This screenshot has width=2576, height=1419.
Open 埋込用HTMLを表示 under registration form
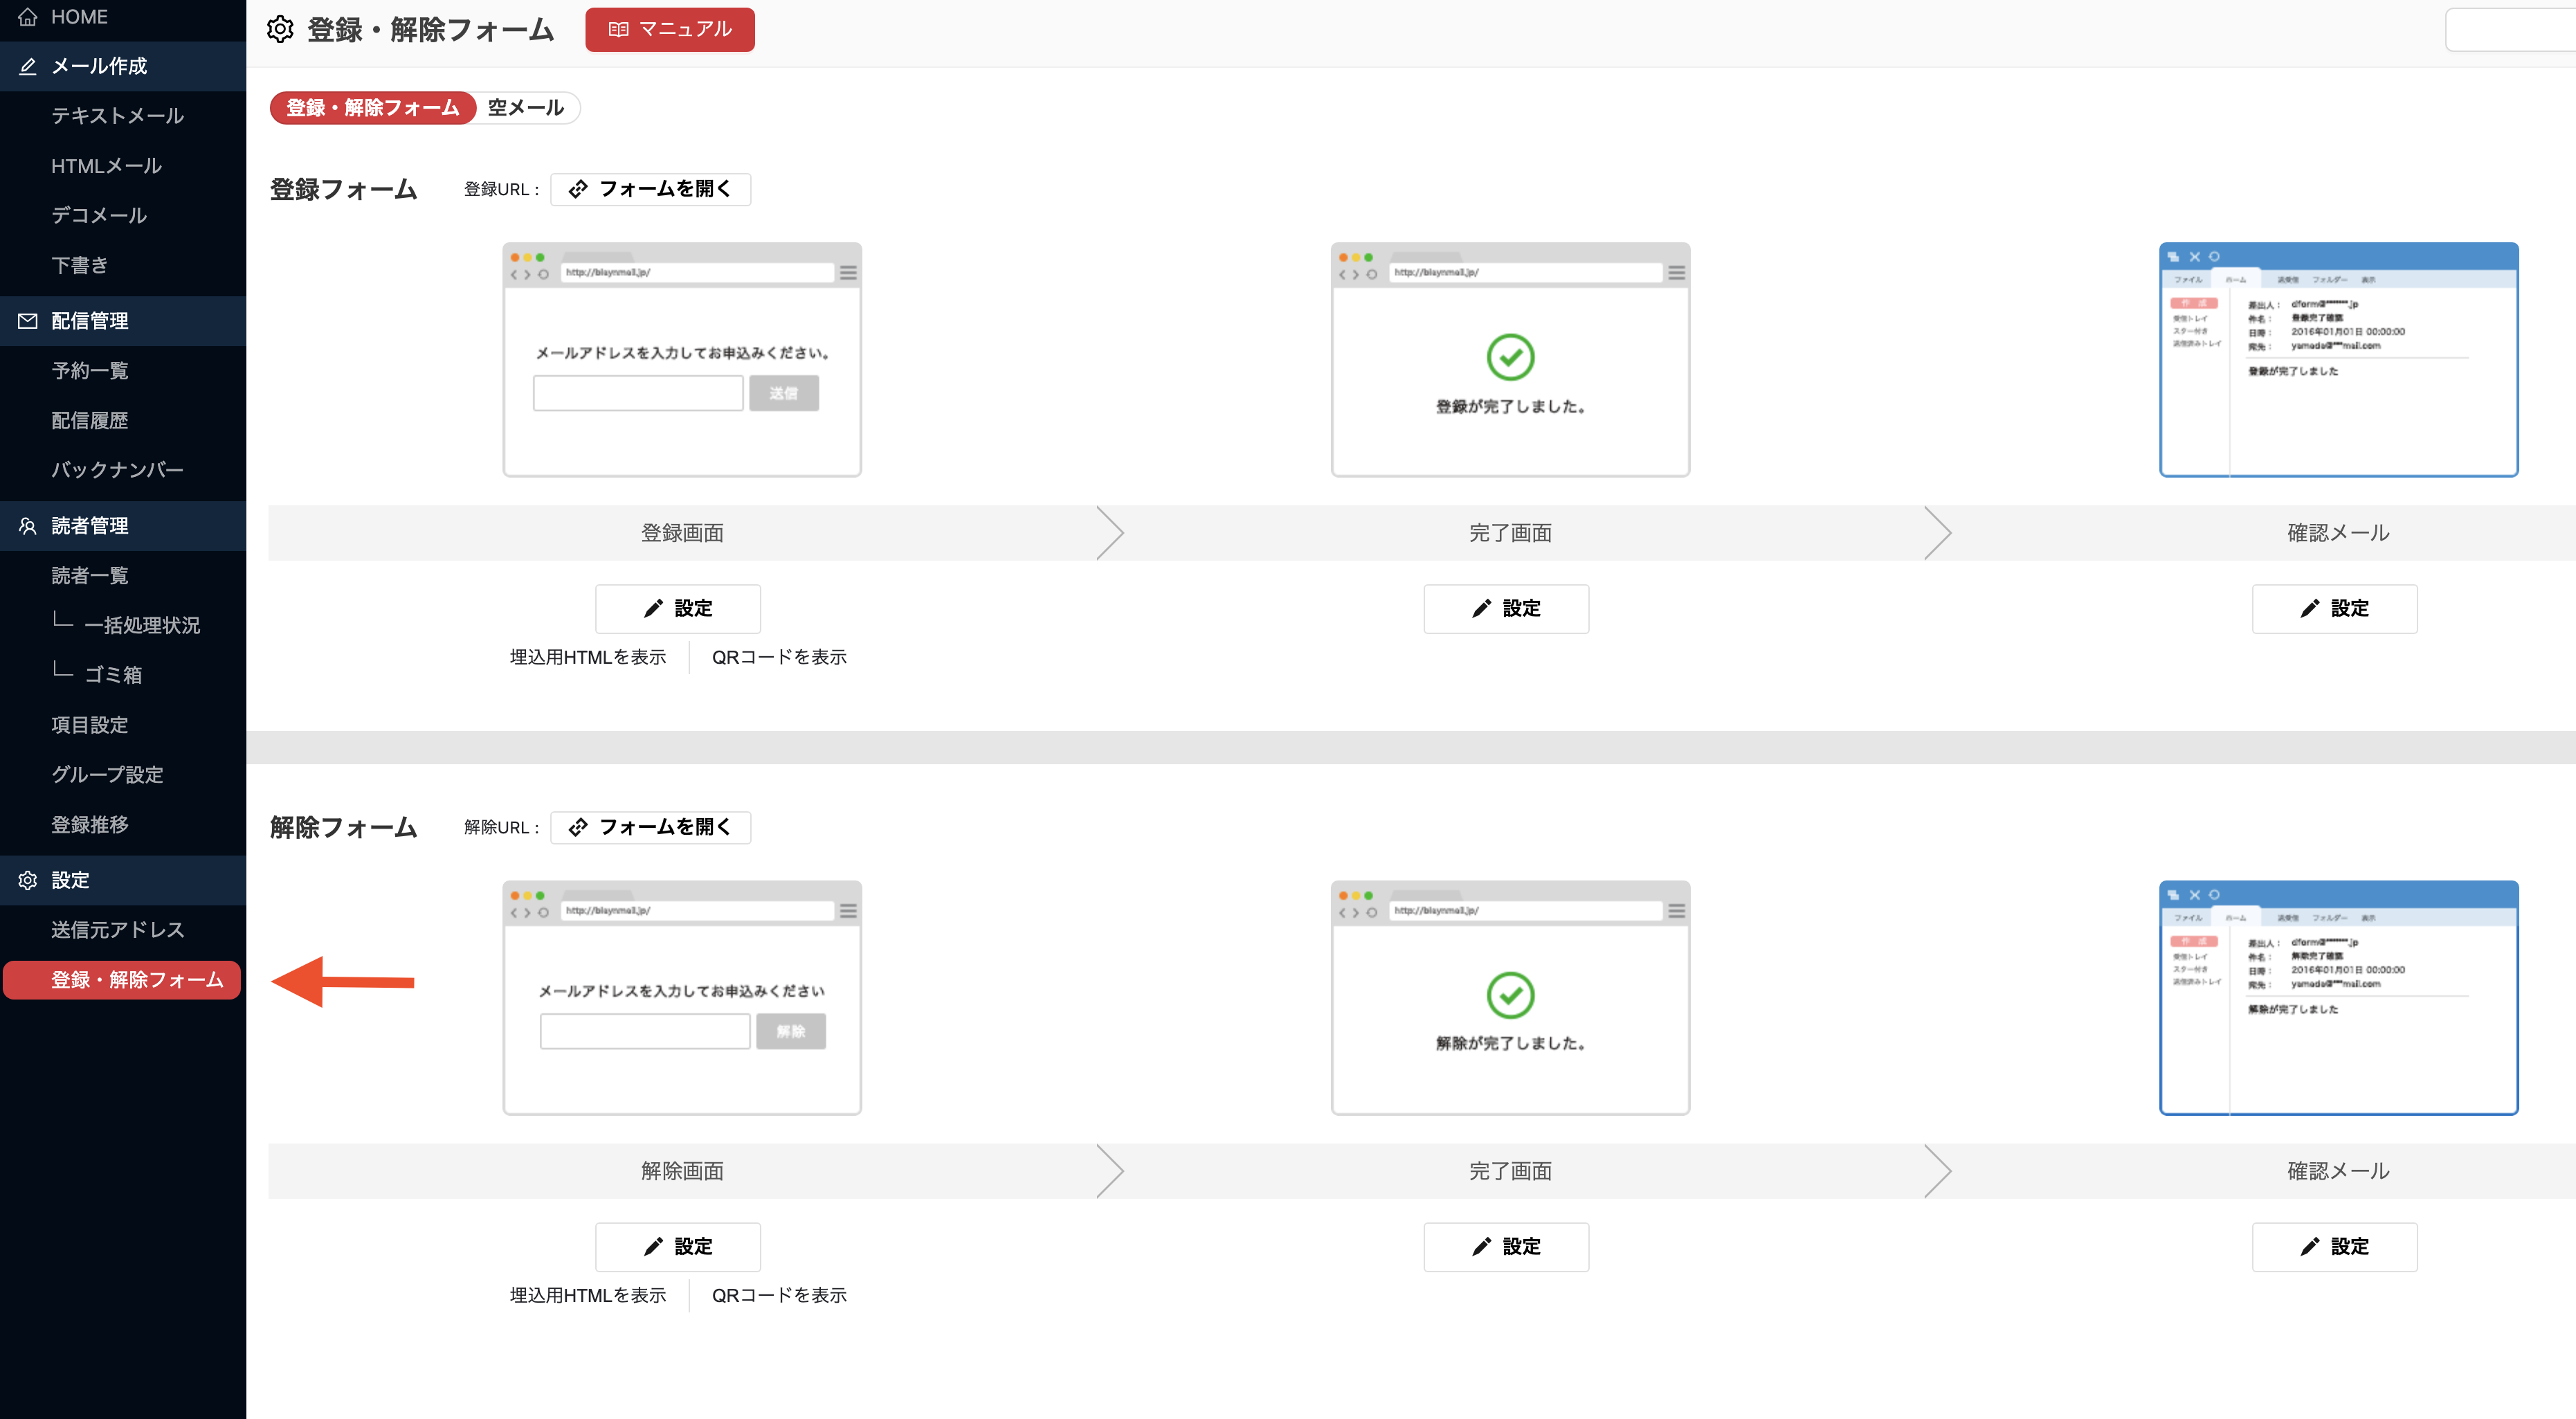coord(588,657)
